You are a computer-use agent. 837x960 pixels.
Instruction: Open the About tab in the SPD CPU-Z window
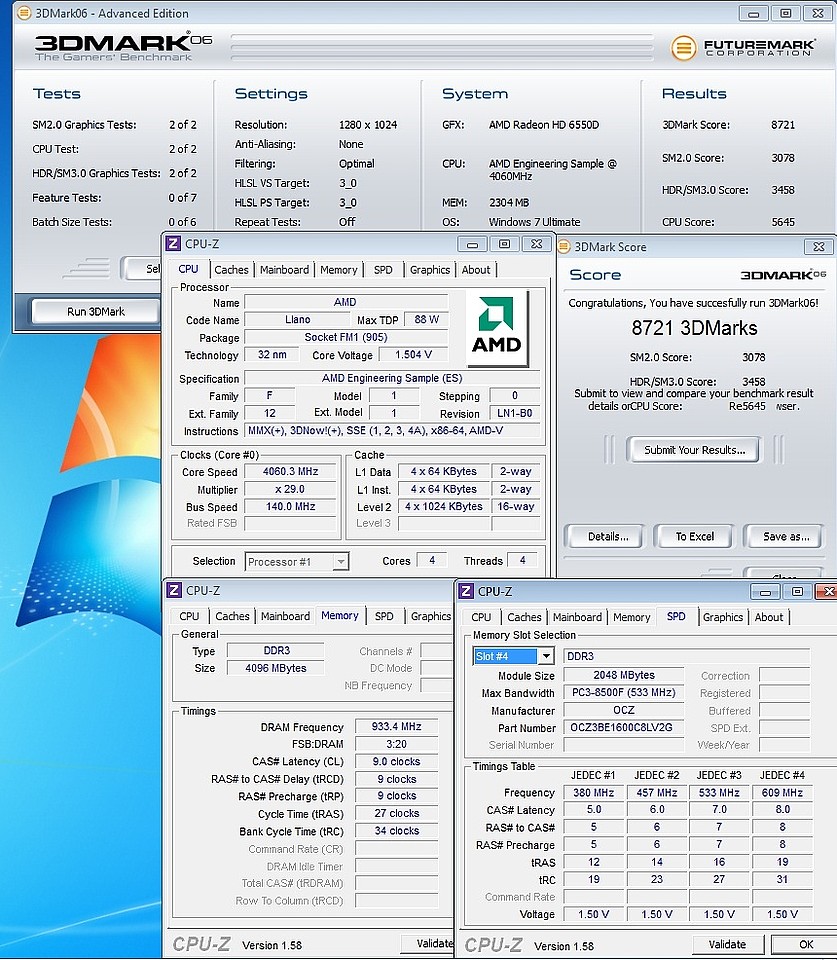coord(768,618)
